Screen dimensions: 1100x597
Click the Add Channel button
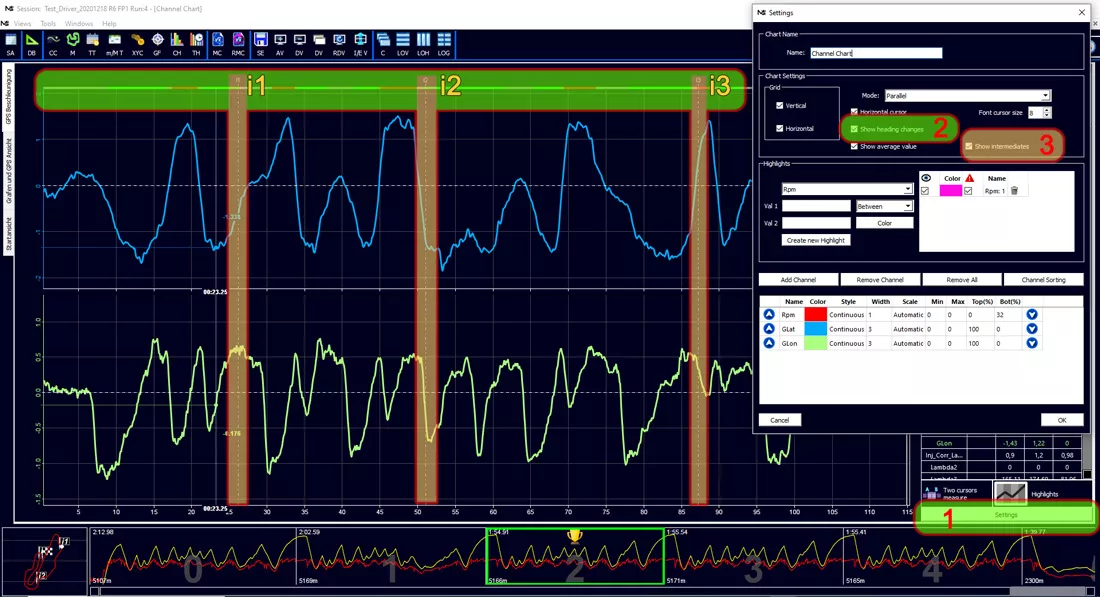tap(798, 279)
